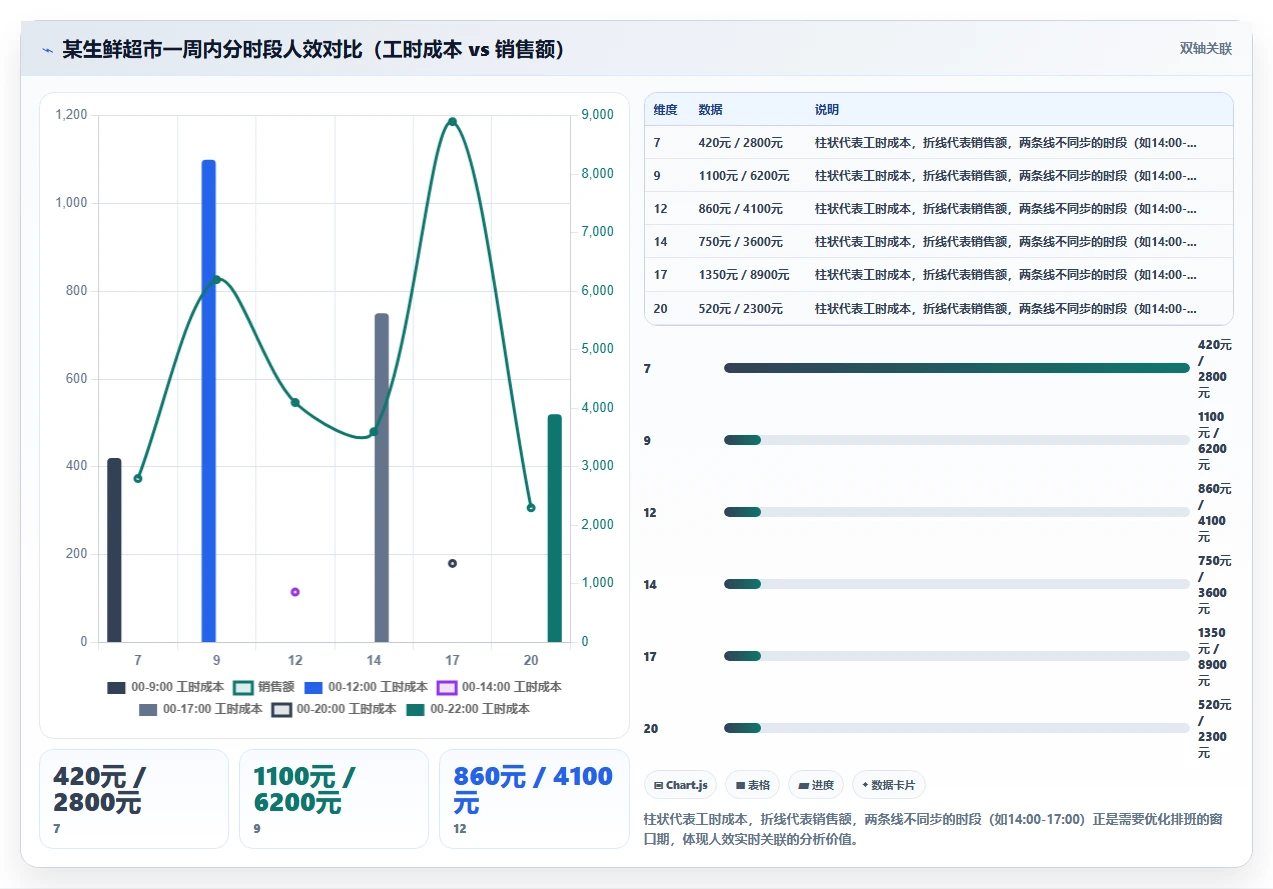Click the 双轴关联 label in the header

(1205, 48)
